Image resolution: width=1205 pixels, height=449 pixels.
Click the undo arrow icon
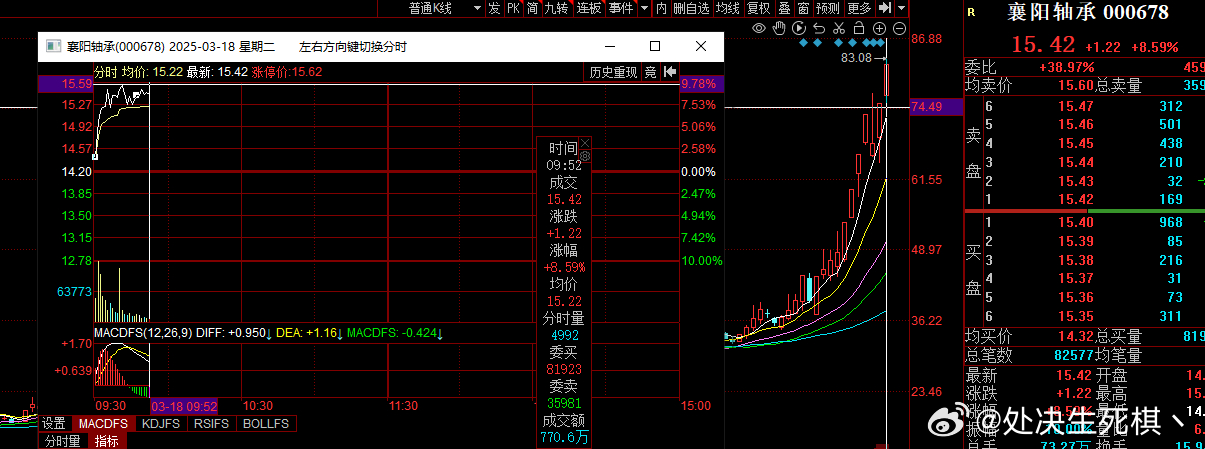[819, 28]
